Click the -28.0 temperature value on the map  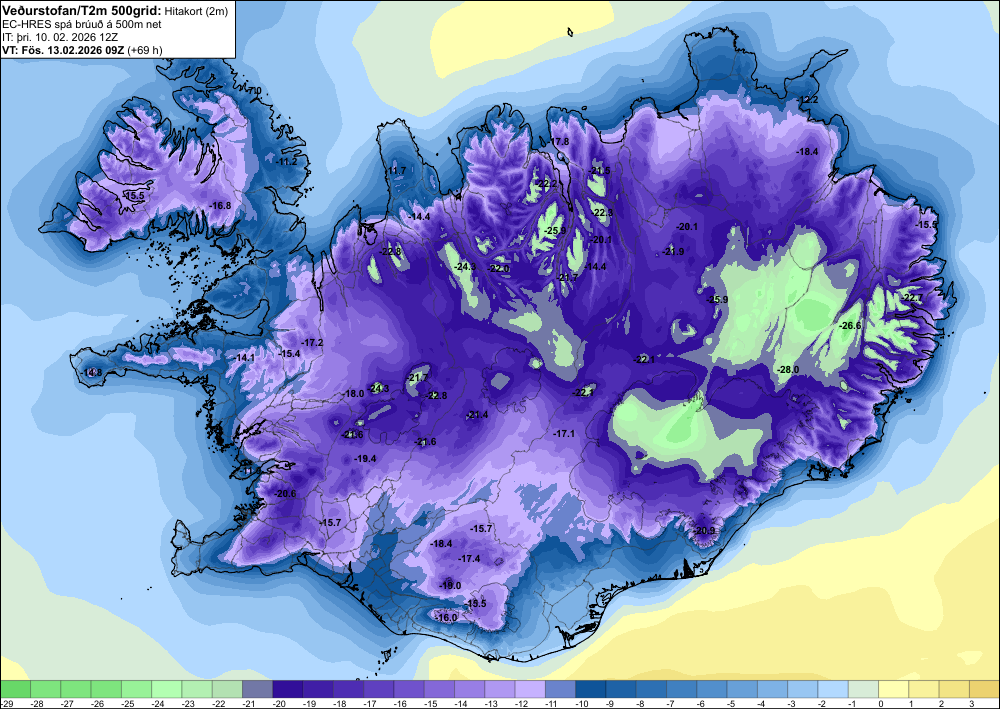pos(788,370)
